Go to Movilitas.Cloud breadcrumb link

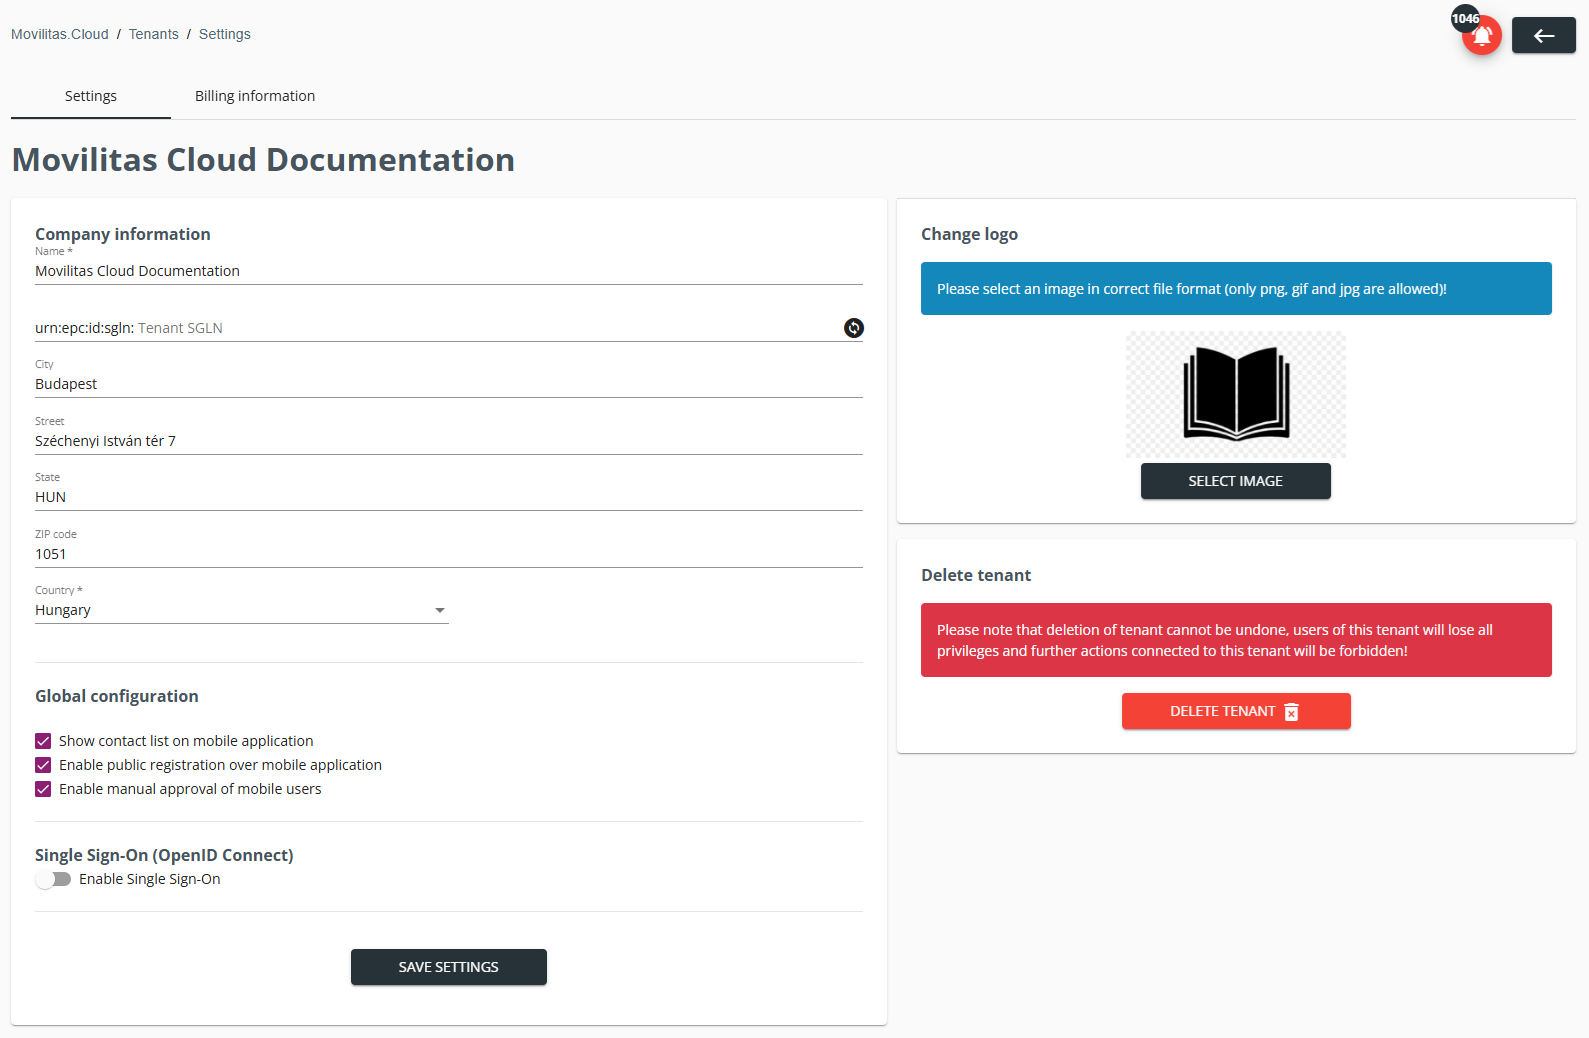[60, 34]
